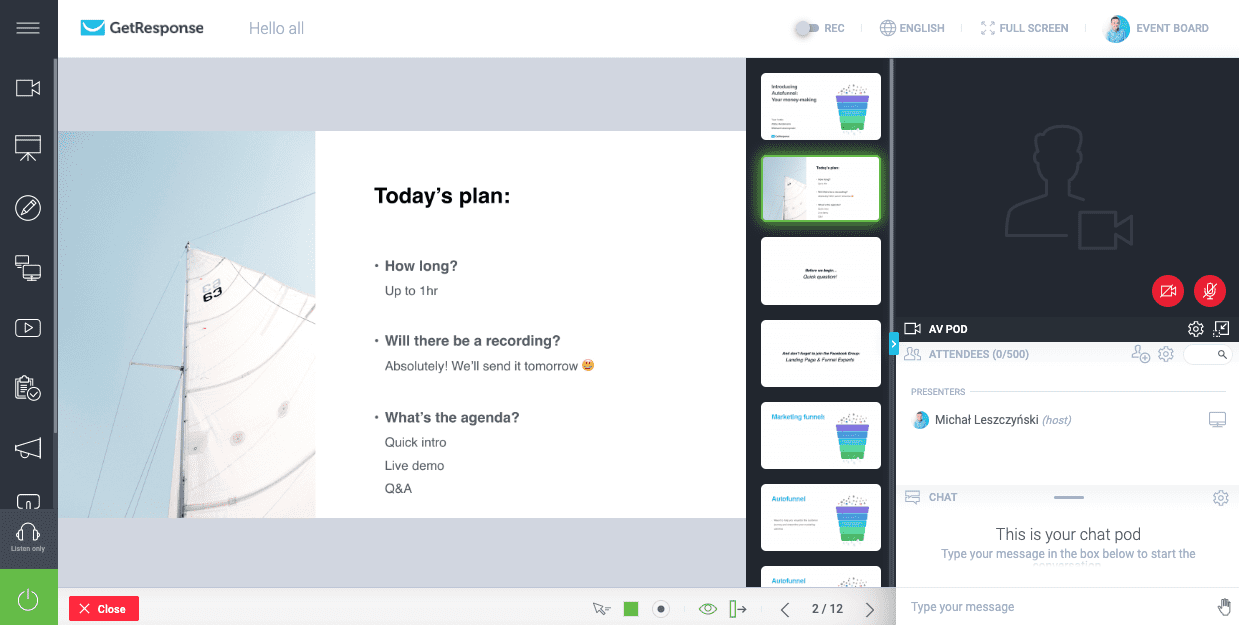
Task: Click the PRESENTERS section label
Action: tap(938, 392)
